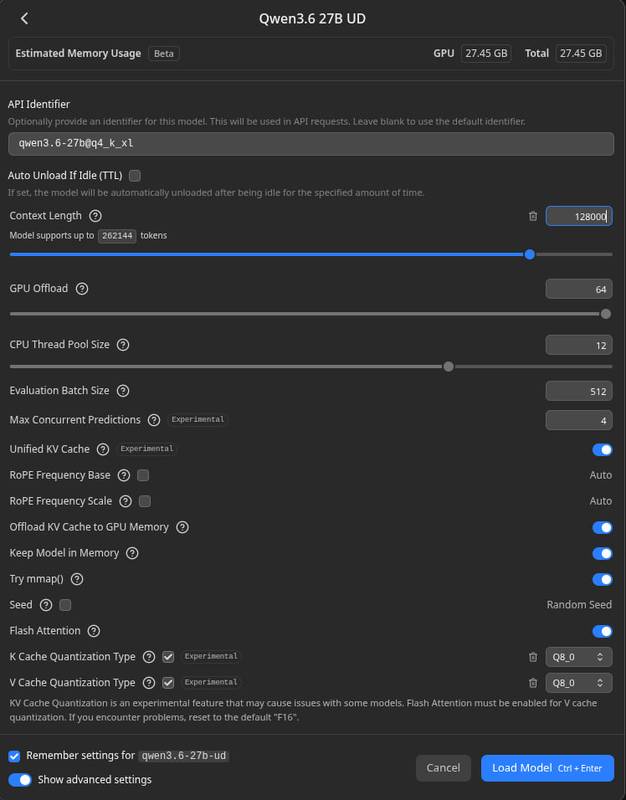
Task: Click the CPU Thread Pool Size help icon
Action: (x=123, y=345)
